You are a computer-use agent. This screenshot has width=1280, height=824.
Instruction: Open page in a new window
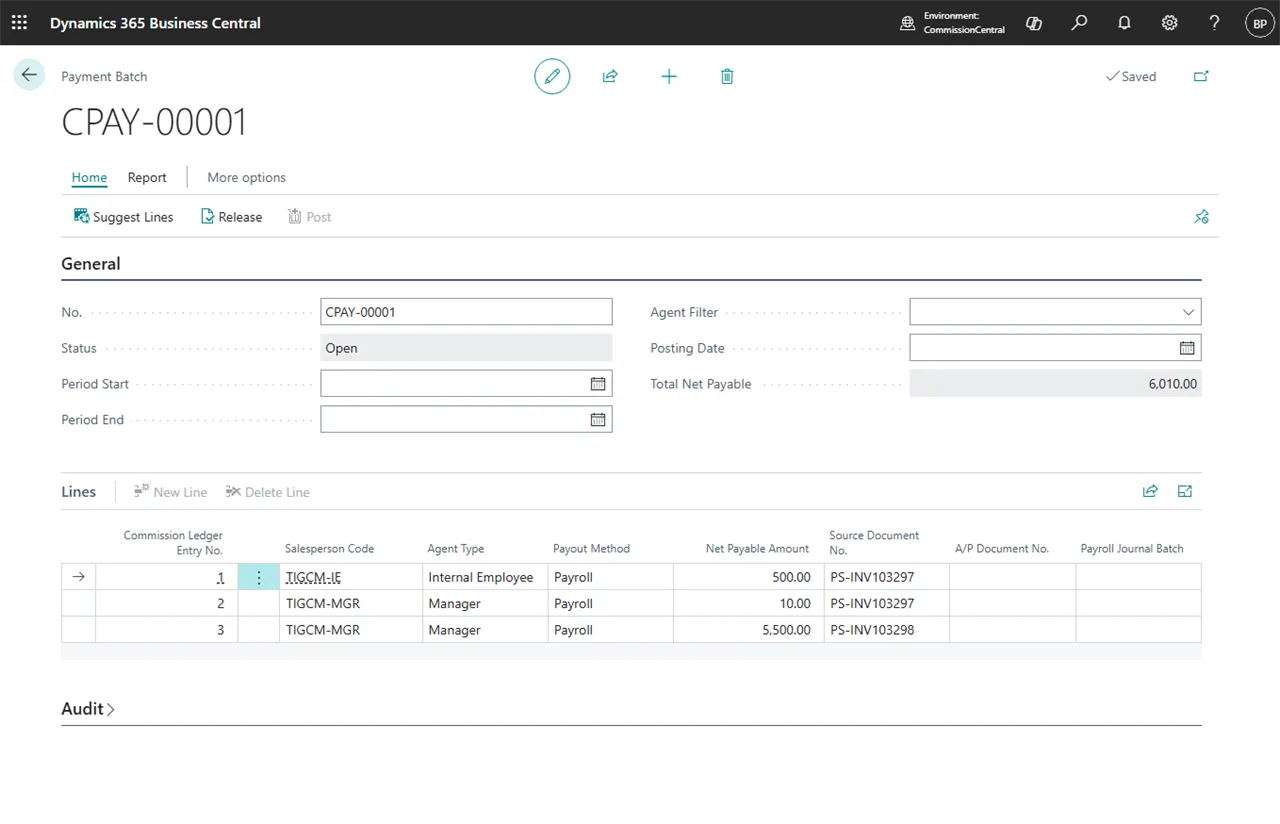(x=1201, y=76)
